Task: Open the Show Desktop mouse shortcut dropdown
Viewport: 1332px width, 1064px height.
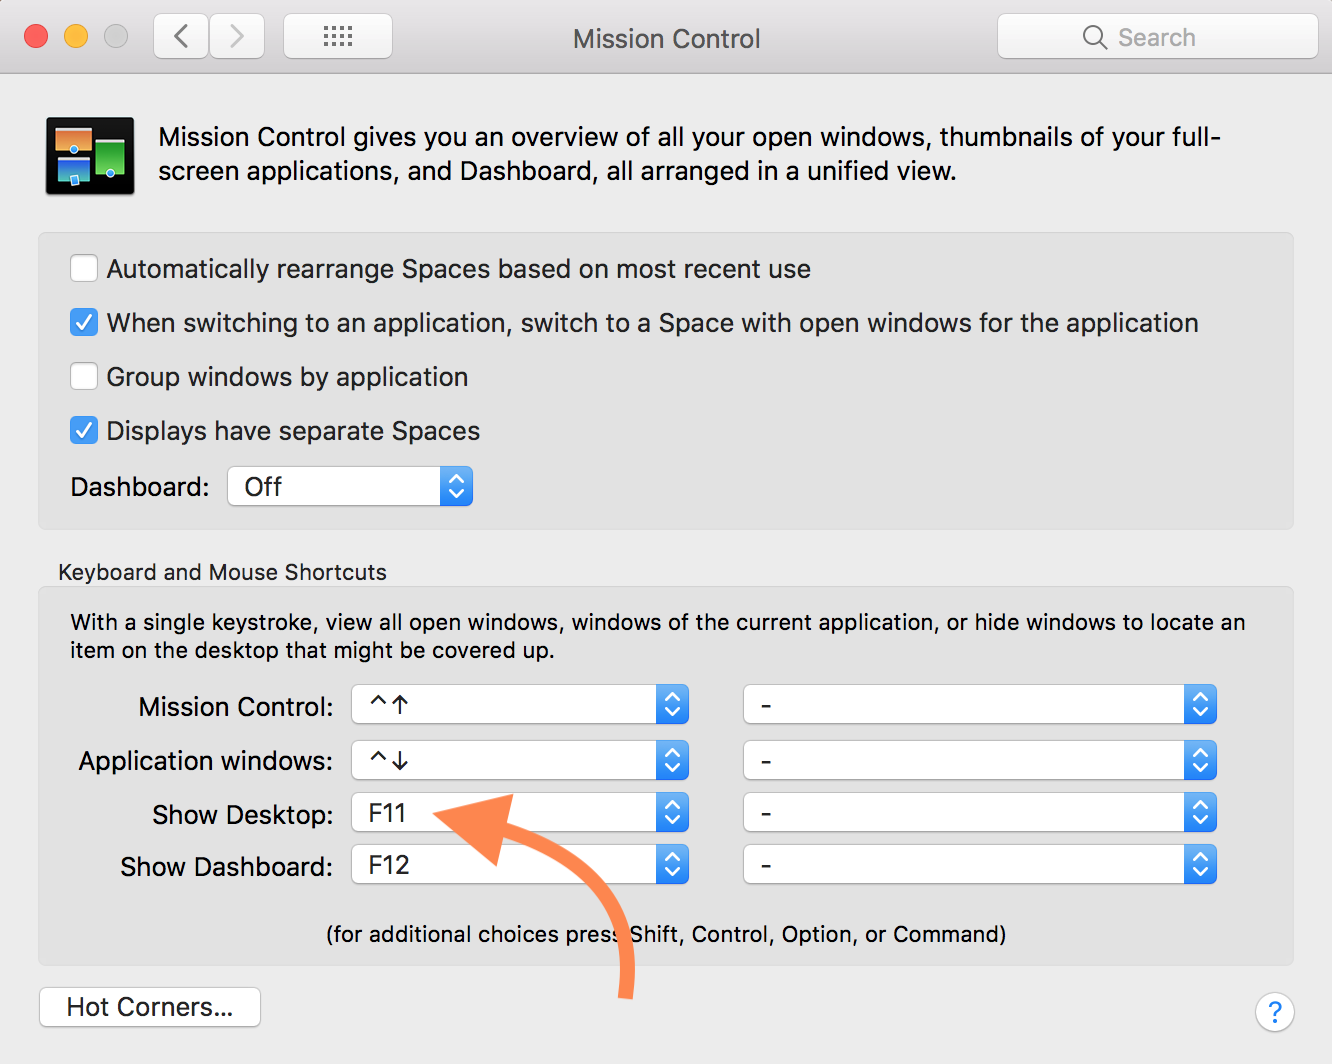Action: point(980,813)
